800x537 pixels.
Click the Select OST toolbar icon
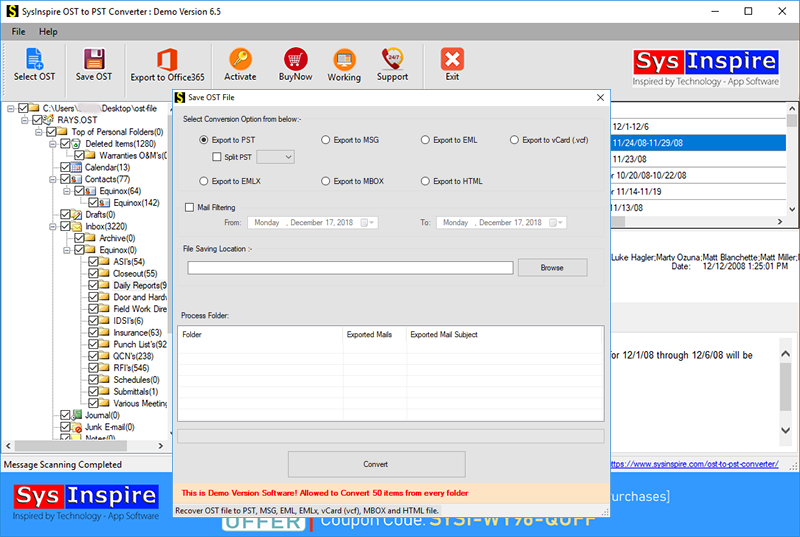(34, 63)
